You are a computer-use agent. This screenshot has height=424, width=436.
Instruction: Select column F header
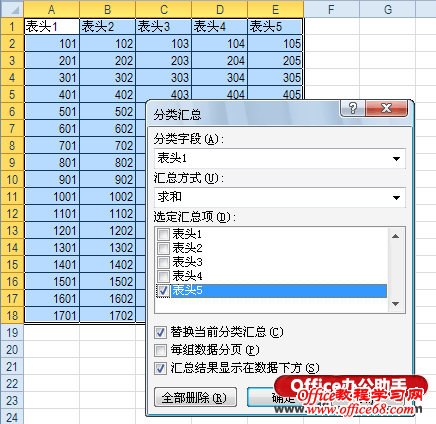[x=331, y=9]
